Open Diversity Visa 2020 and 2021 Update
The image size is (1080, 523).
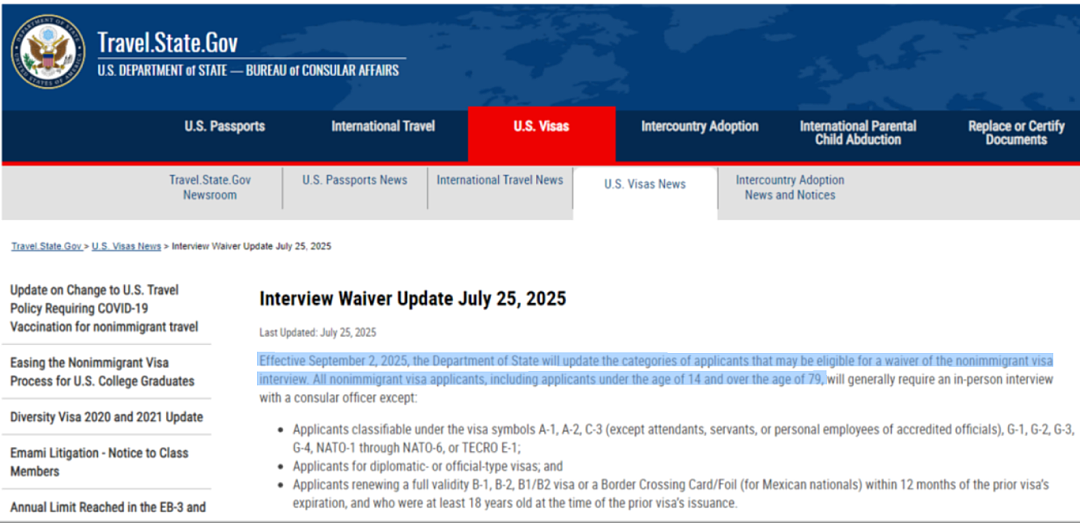[107, 417]
